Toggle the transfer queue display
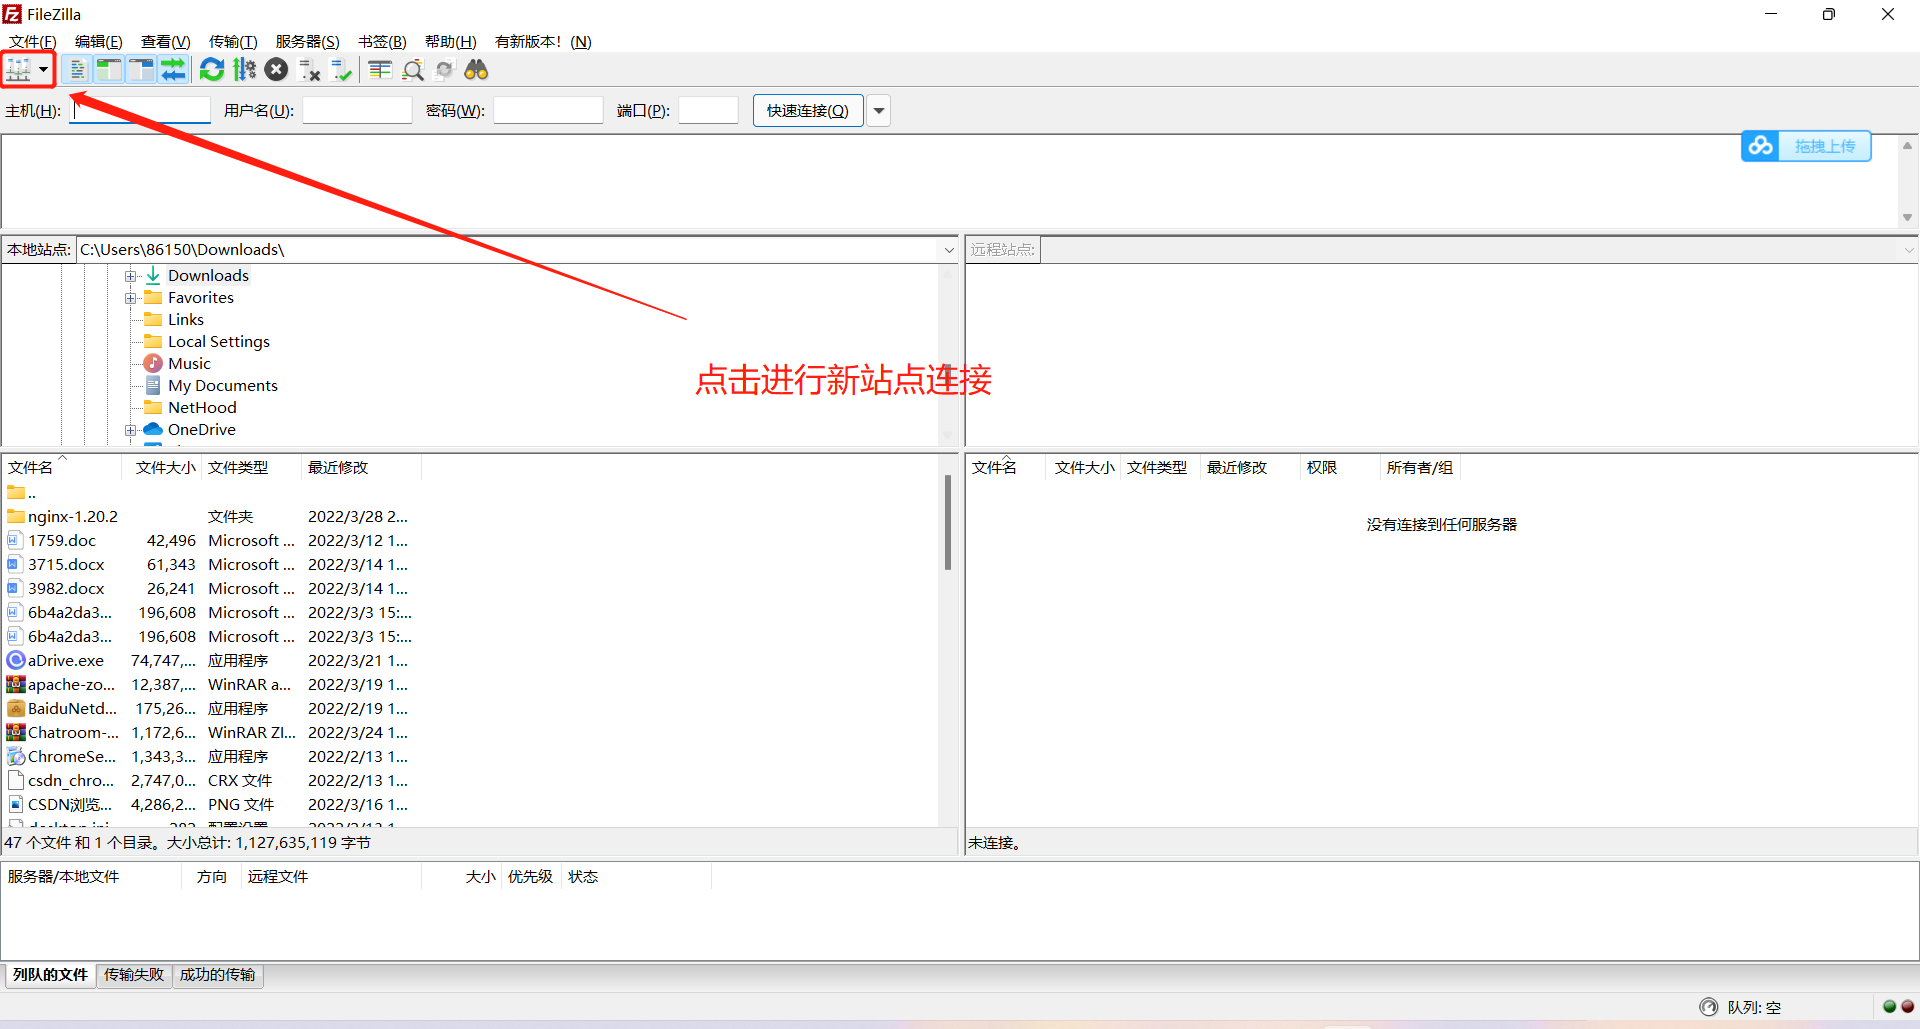The height and width of the screenshot is (1029, 1920). 174,70
